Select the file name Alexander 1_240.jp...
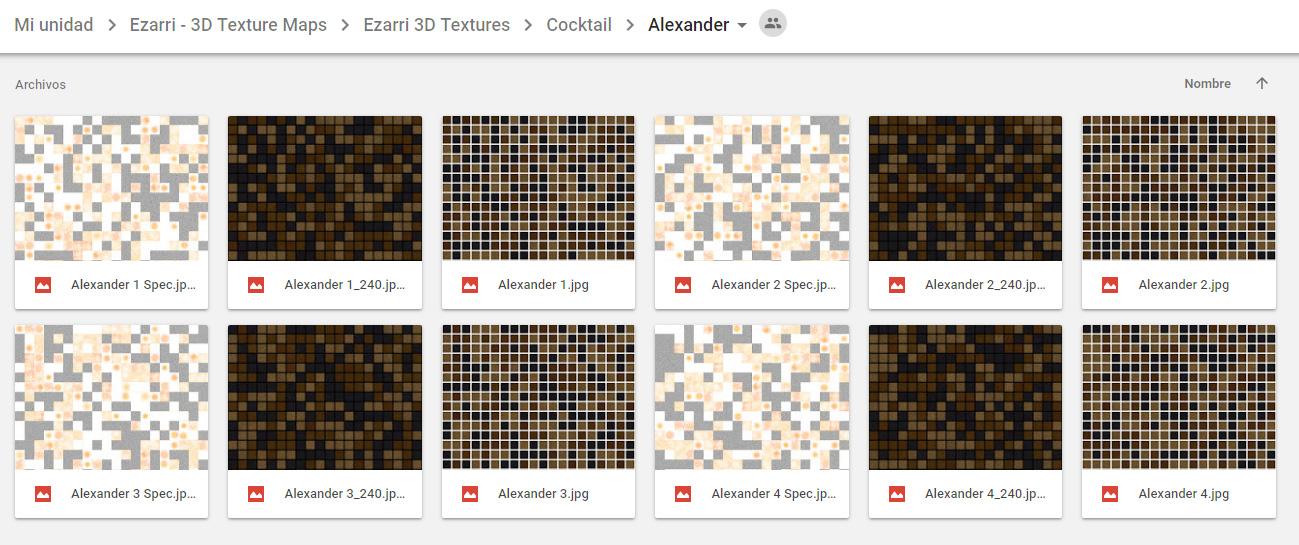Screen dimensions: 1299x545 pyautogui.click(x=345, y=285)
